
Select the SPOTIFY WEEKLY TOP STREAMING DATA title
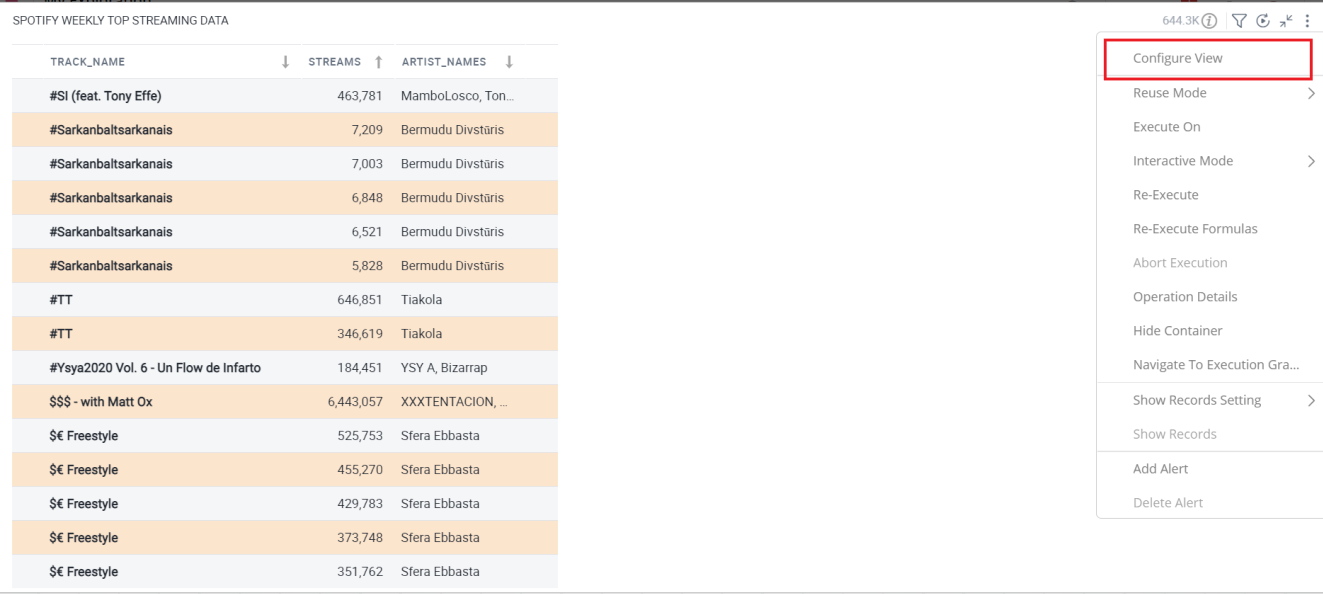tap(120, 21)
